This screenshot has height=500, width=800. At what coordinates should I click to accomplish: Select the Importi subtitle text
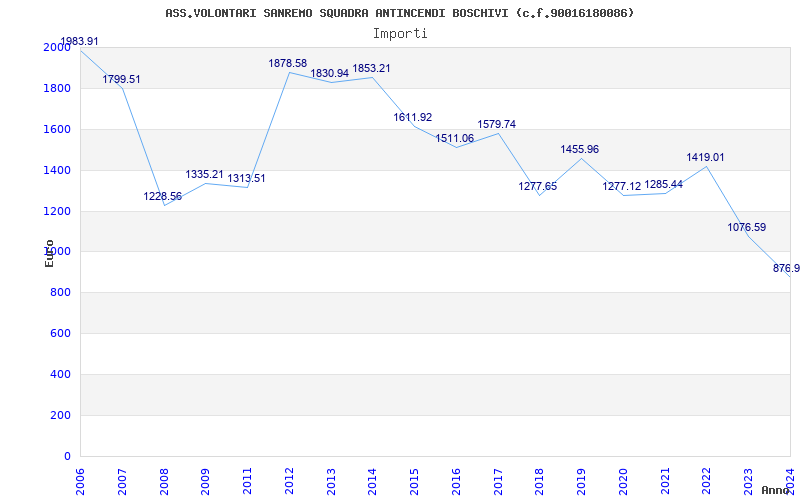coord(400,33)
